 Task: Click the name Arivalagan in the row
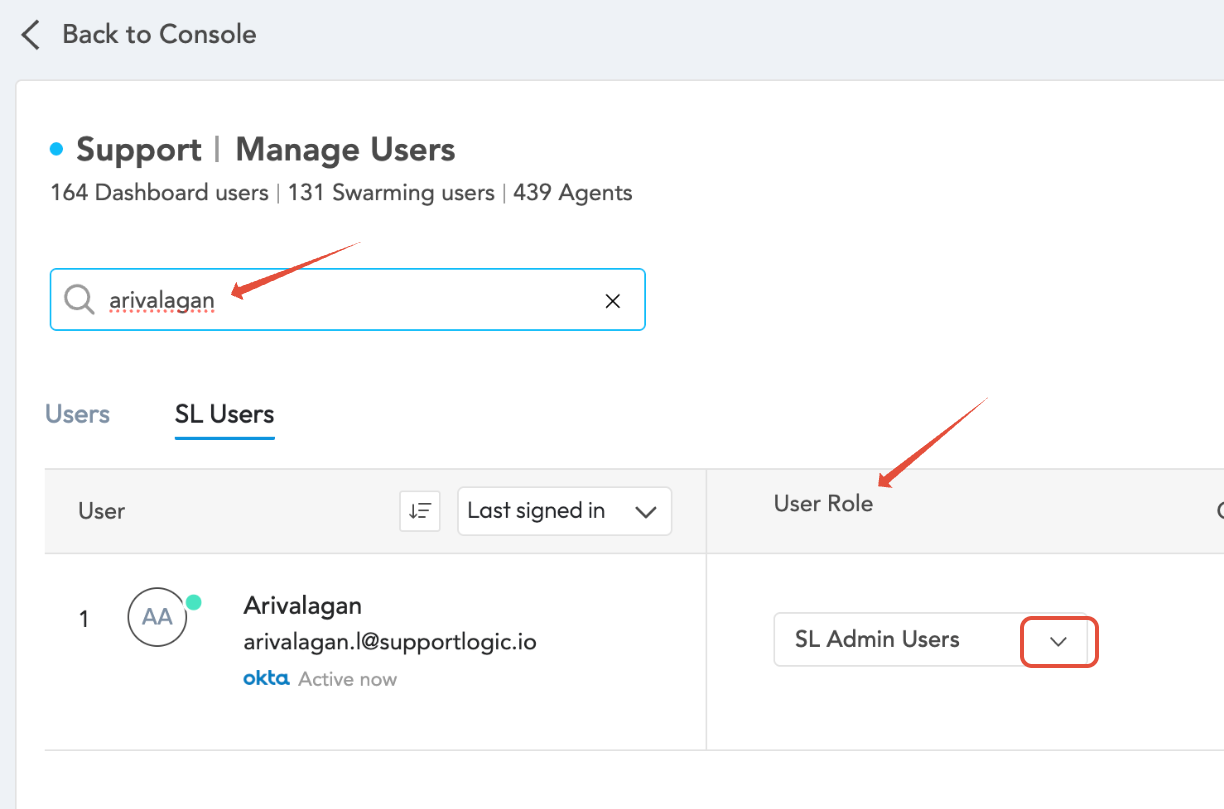303,605
